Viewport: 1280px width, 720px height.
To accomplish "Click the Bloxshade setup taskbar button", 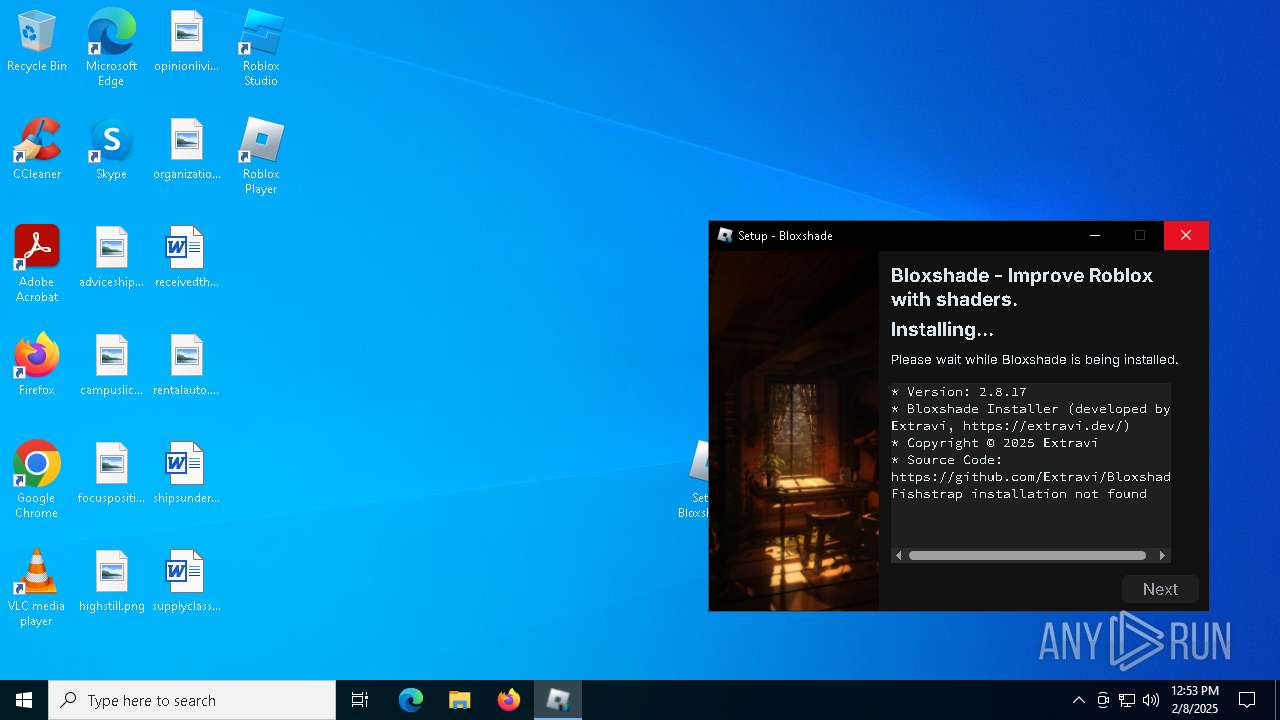I will point(558,700).
